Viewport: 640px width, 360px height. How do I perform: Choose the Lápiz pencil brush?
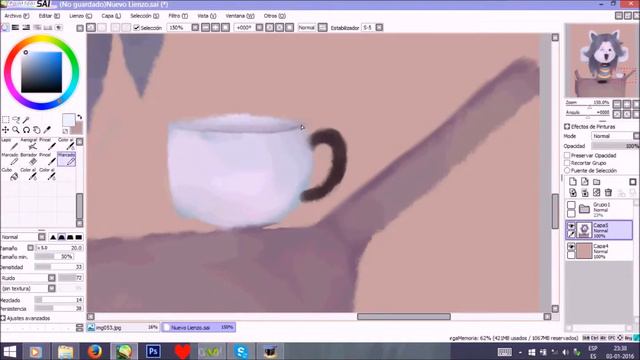(x=10, y=144)
